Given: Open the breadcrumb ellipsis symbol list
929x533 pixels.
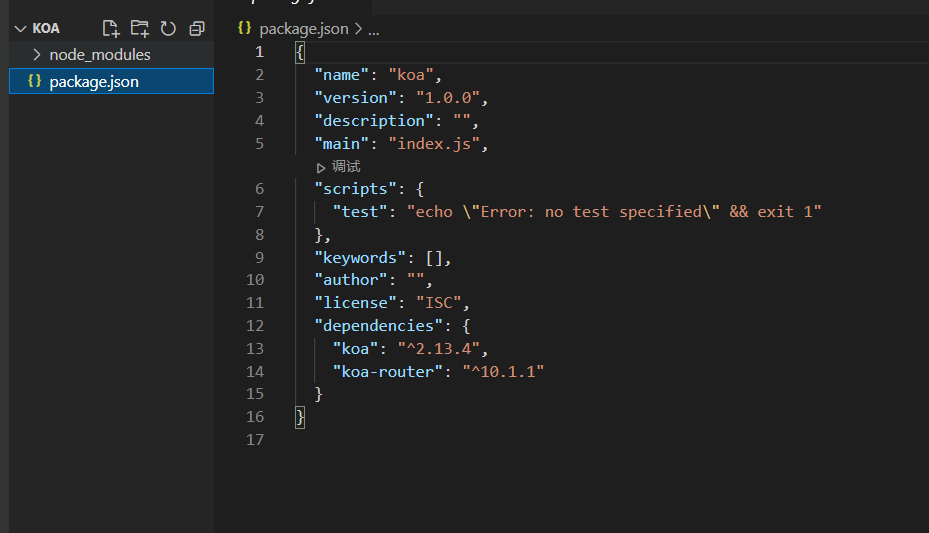Looking at the screenshot, I should (x=374, y=30).
